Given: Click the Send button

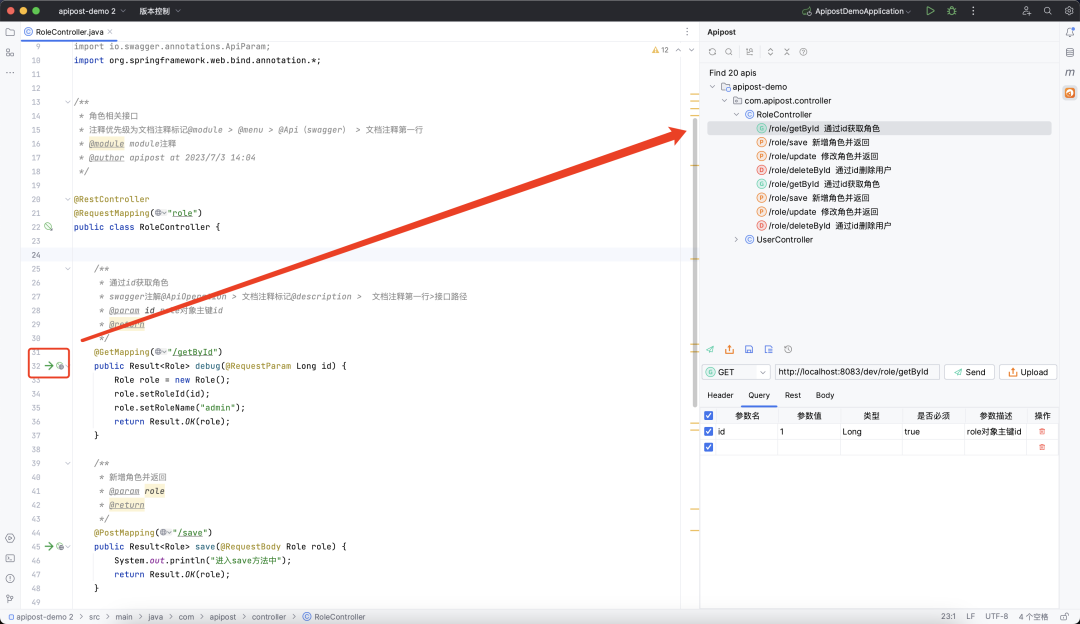Looking at the screenshot, I should 969,372.
